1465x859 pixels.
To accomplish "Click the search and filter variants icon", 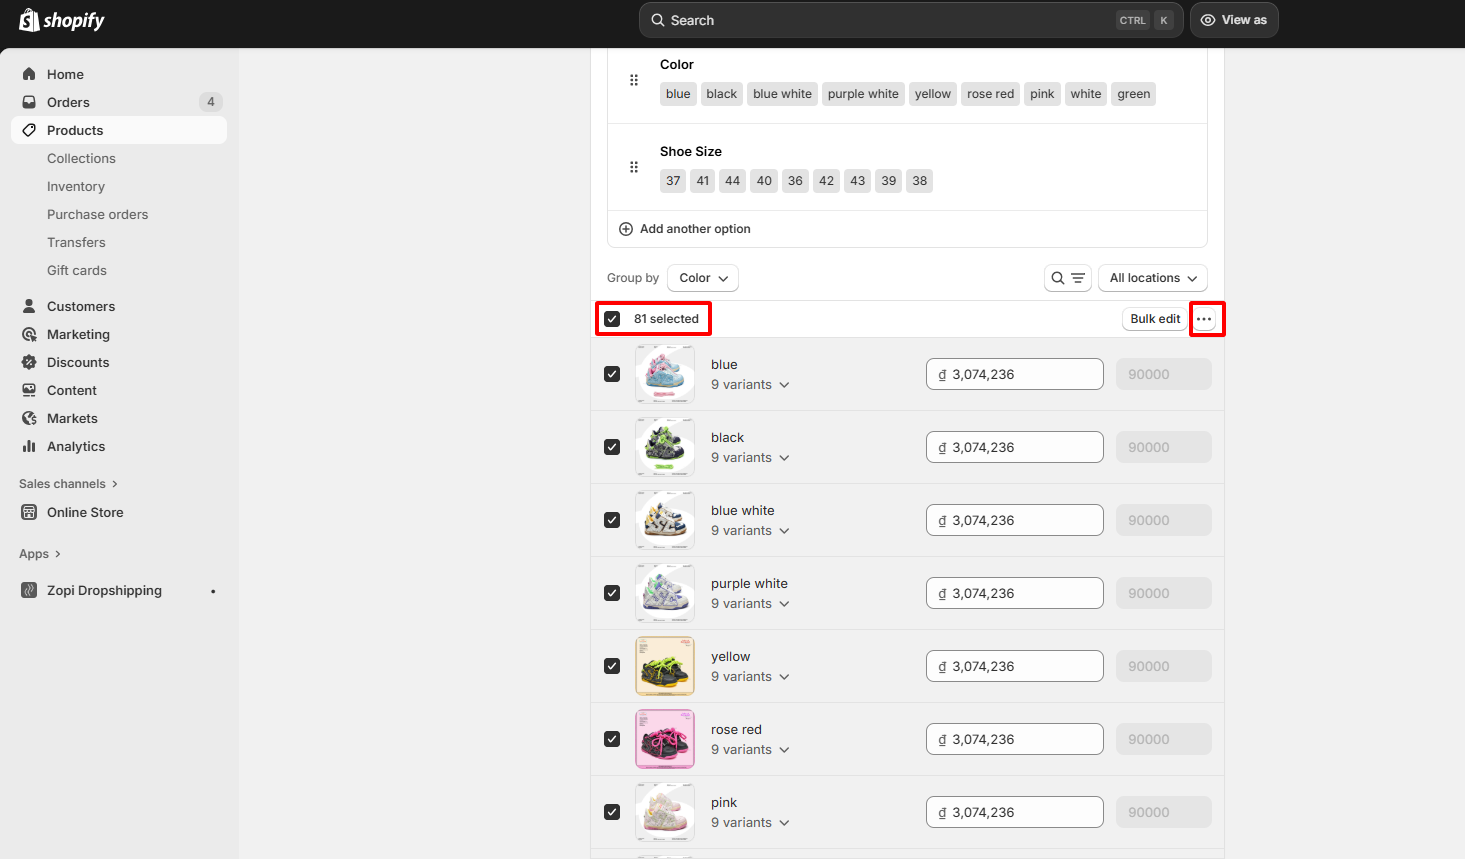I will pyautogui.click(x=1067, y=278).
